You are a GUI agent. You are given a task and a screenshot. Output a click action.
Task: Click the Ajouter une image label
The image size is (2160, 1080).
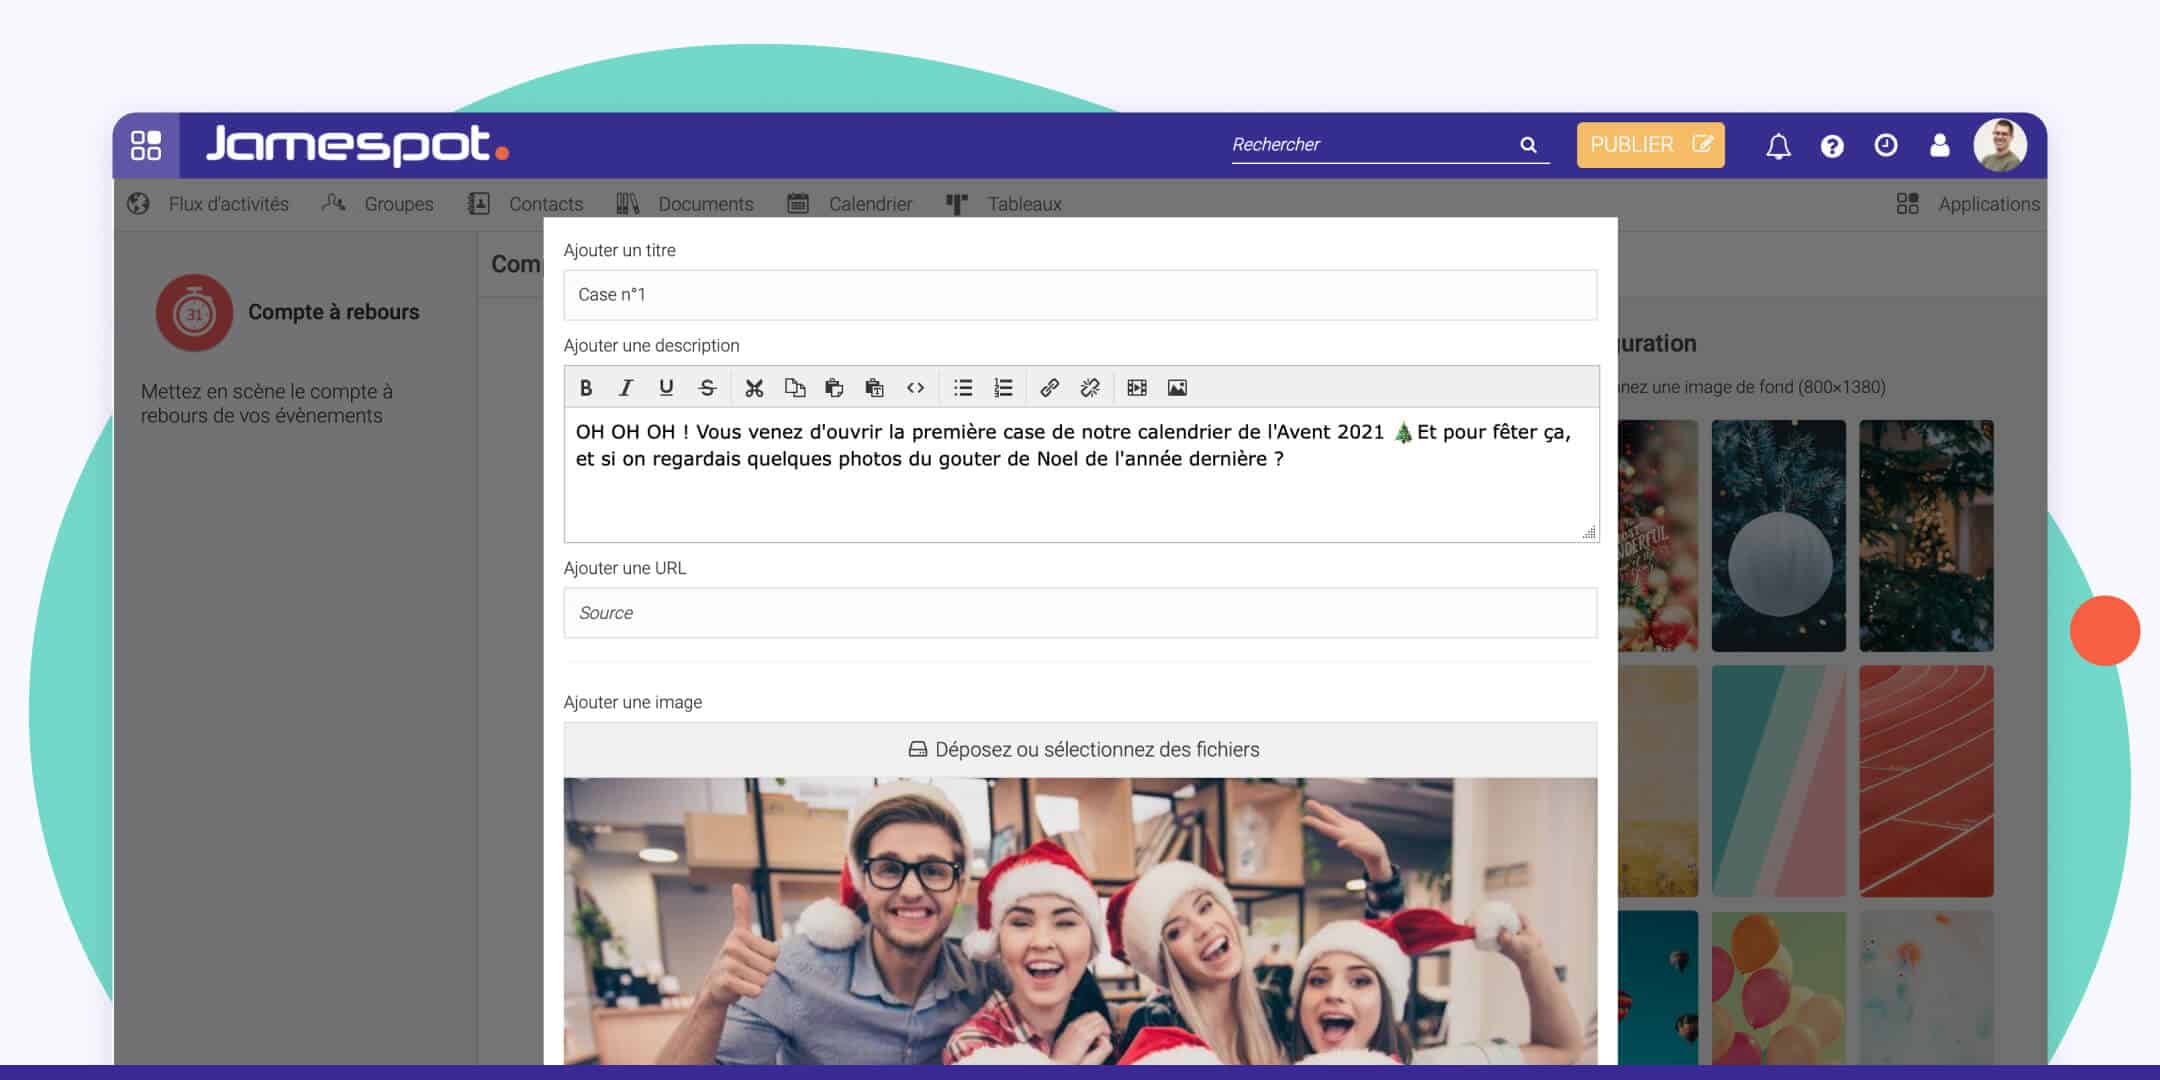point(633,702)
